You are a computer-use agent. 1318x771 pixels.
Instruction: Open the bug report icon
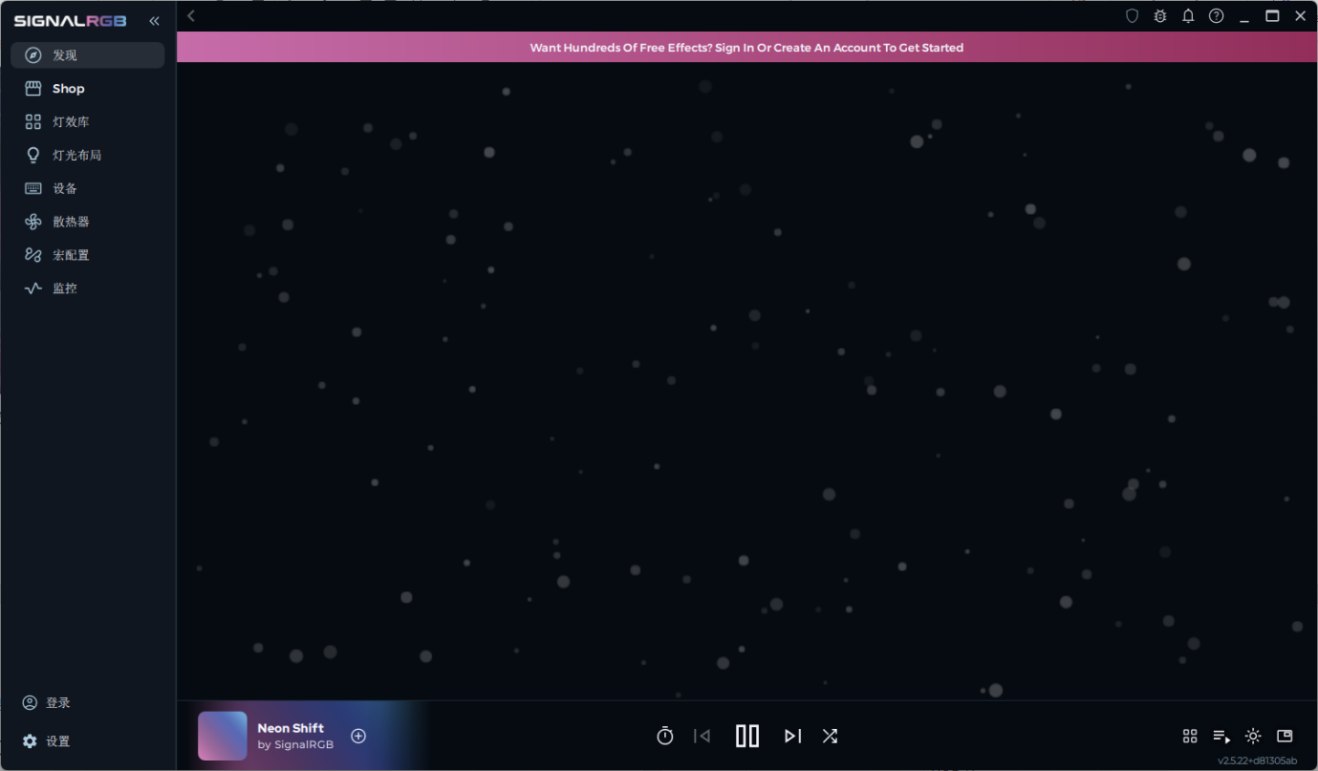[x=1160, y=16]
